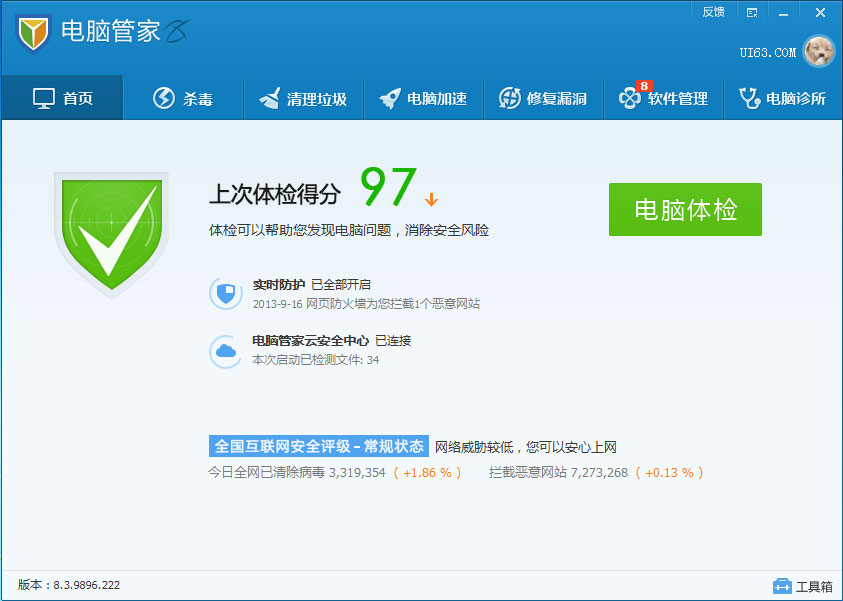Click the red 8 notification badge
This screenshot has width=843, height=601.
644,86
